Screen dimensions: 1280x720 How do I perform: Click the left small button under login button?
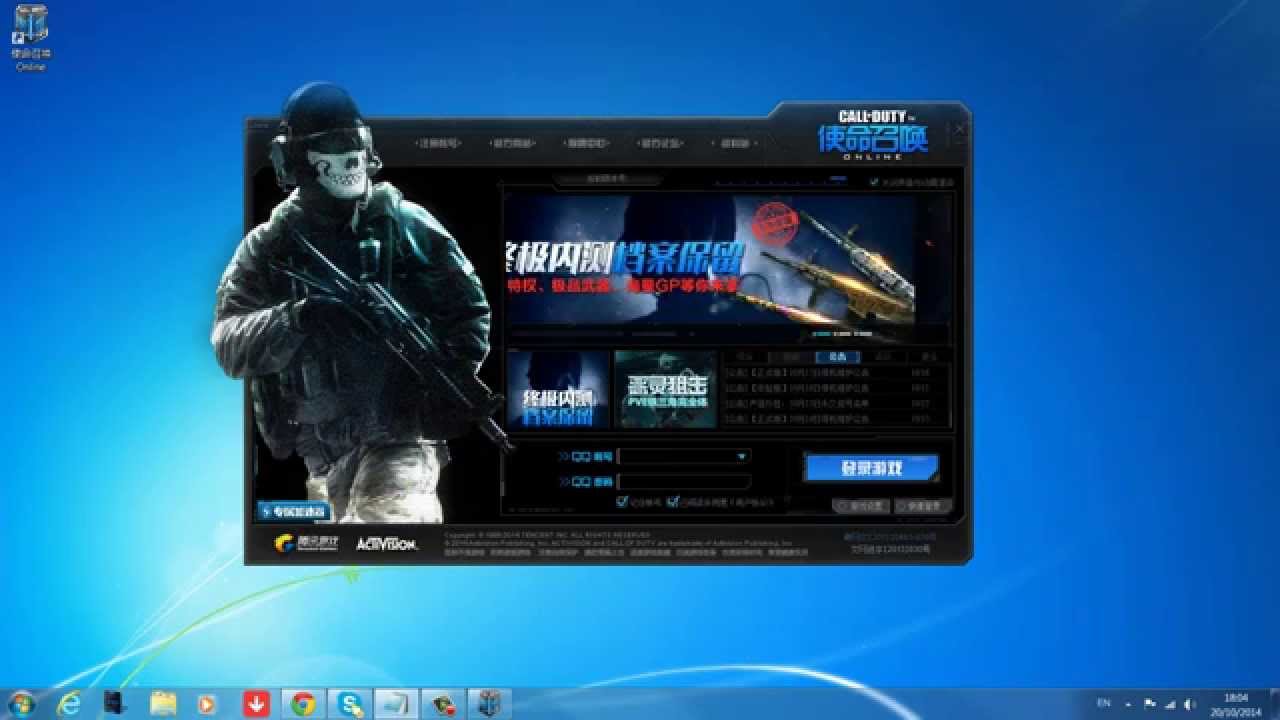(x=861, y=507)
